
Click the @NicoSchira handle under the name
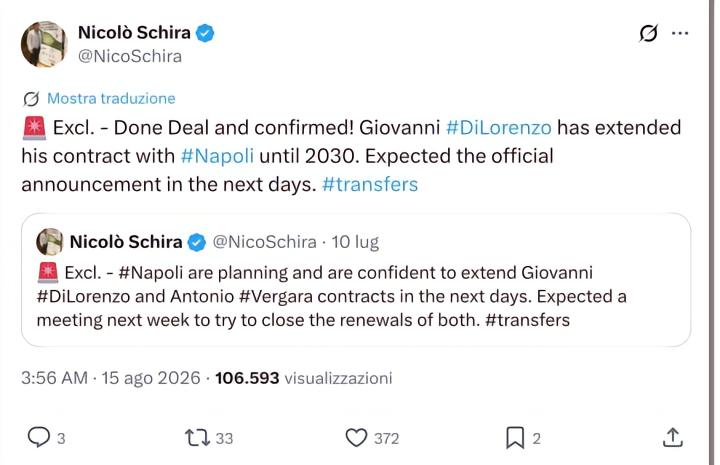(130, 56)
